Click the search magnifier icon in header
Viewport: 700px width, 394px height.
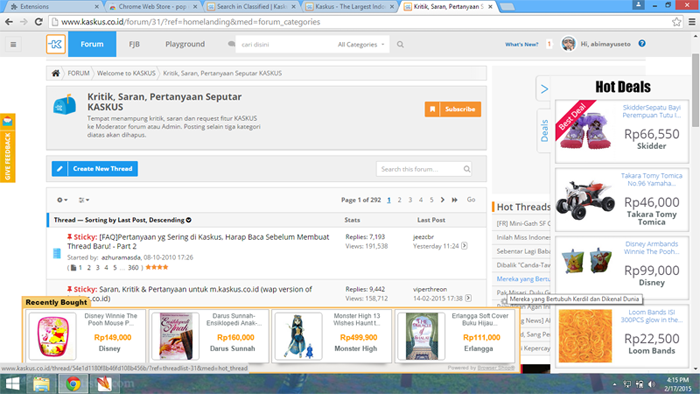click(400, 44)
